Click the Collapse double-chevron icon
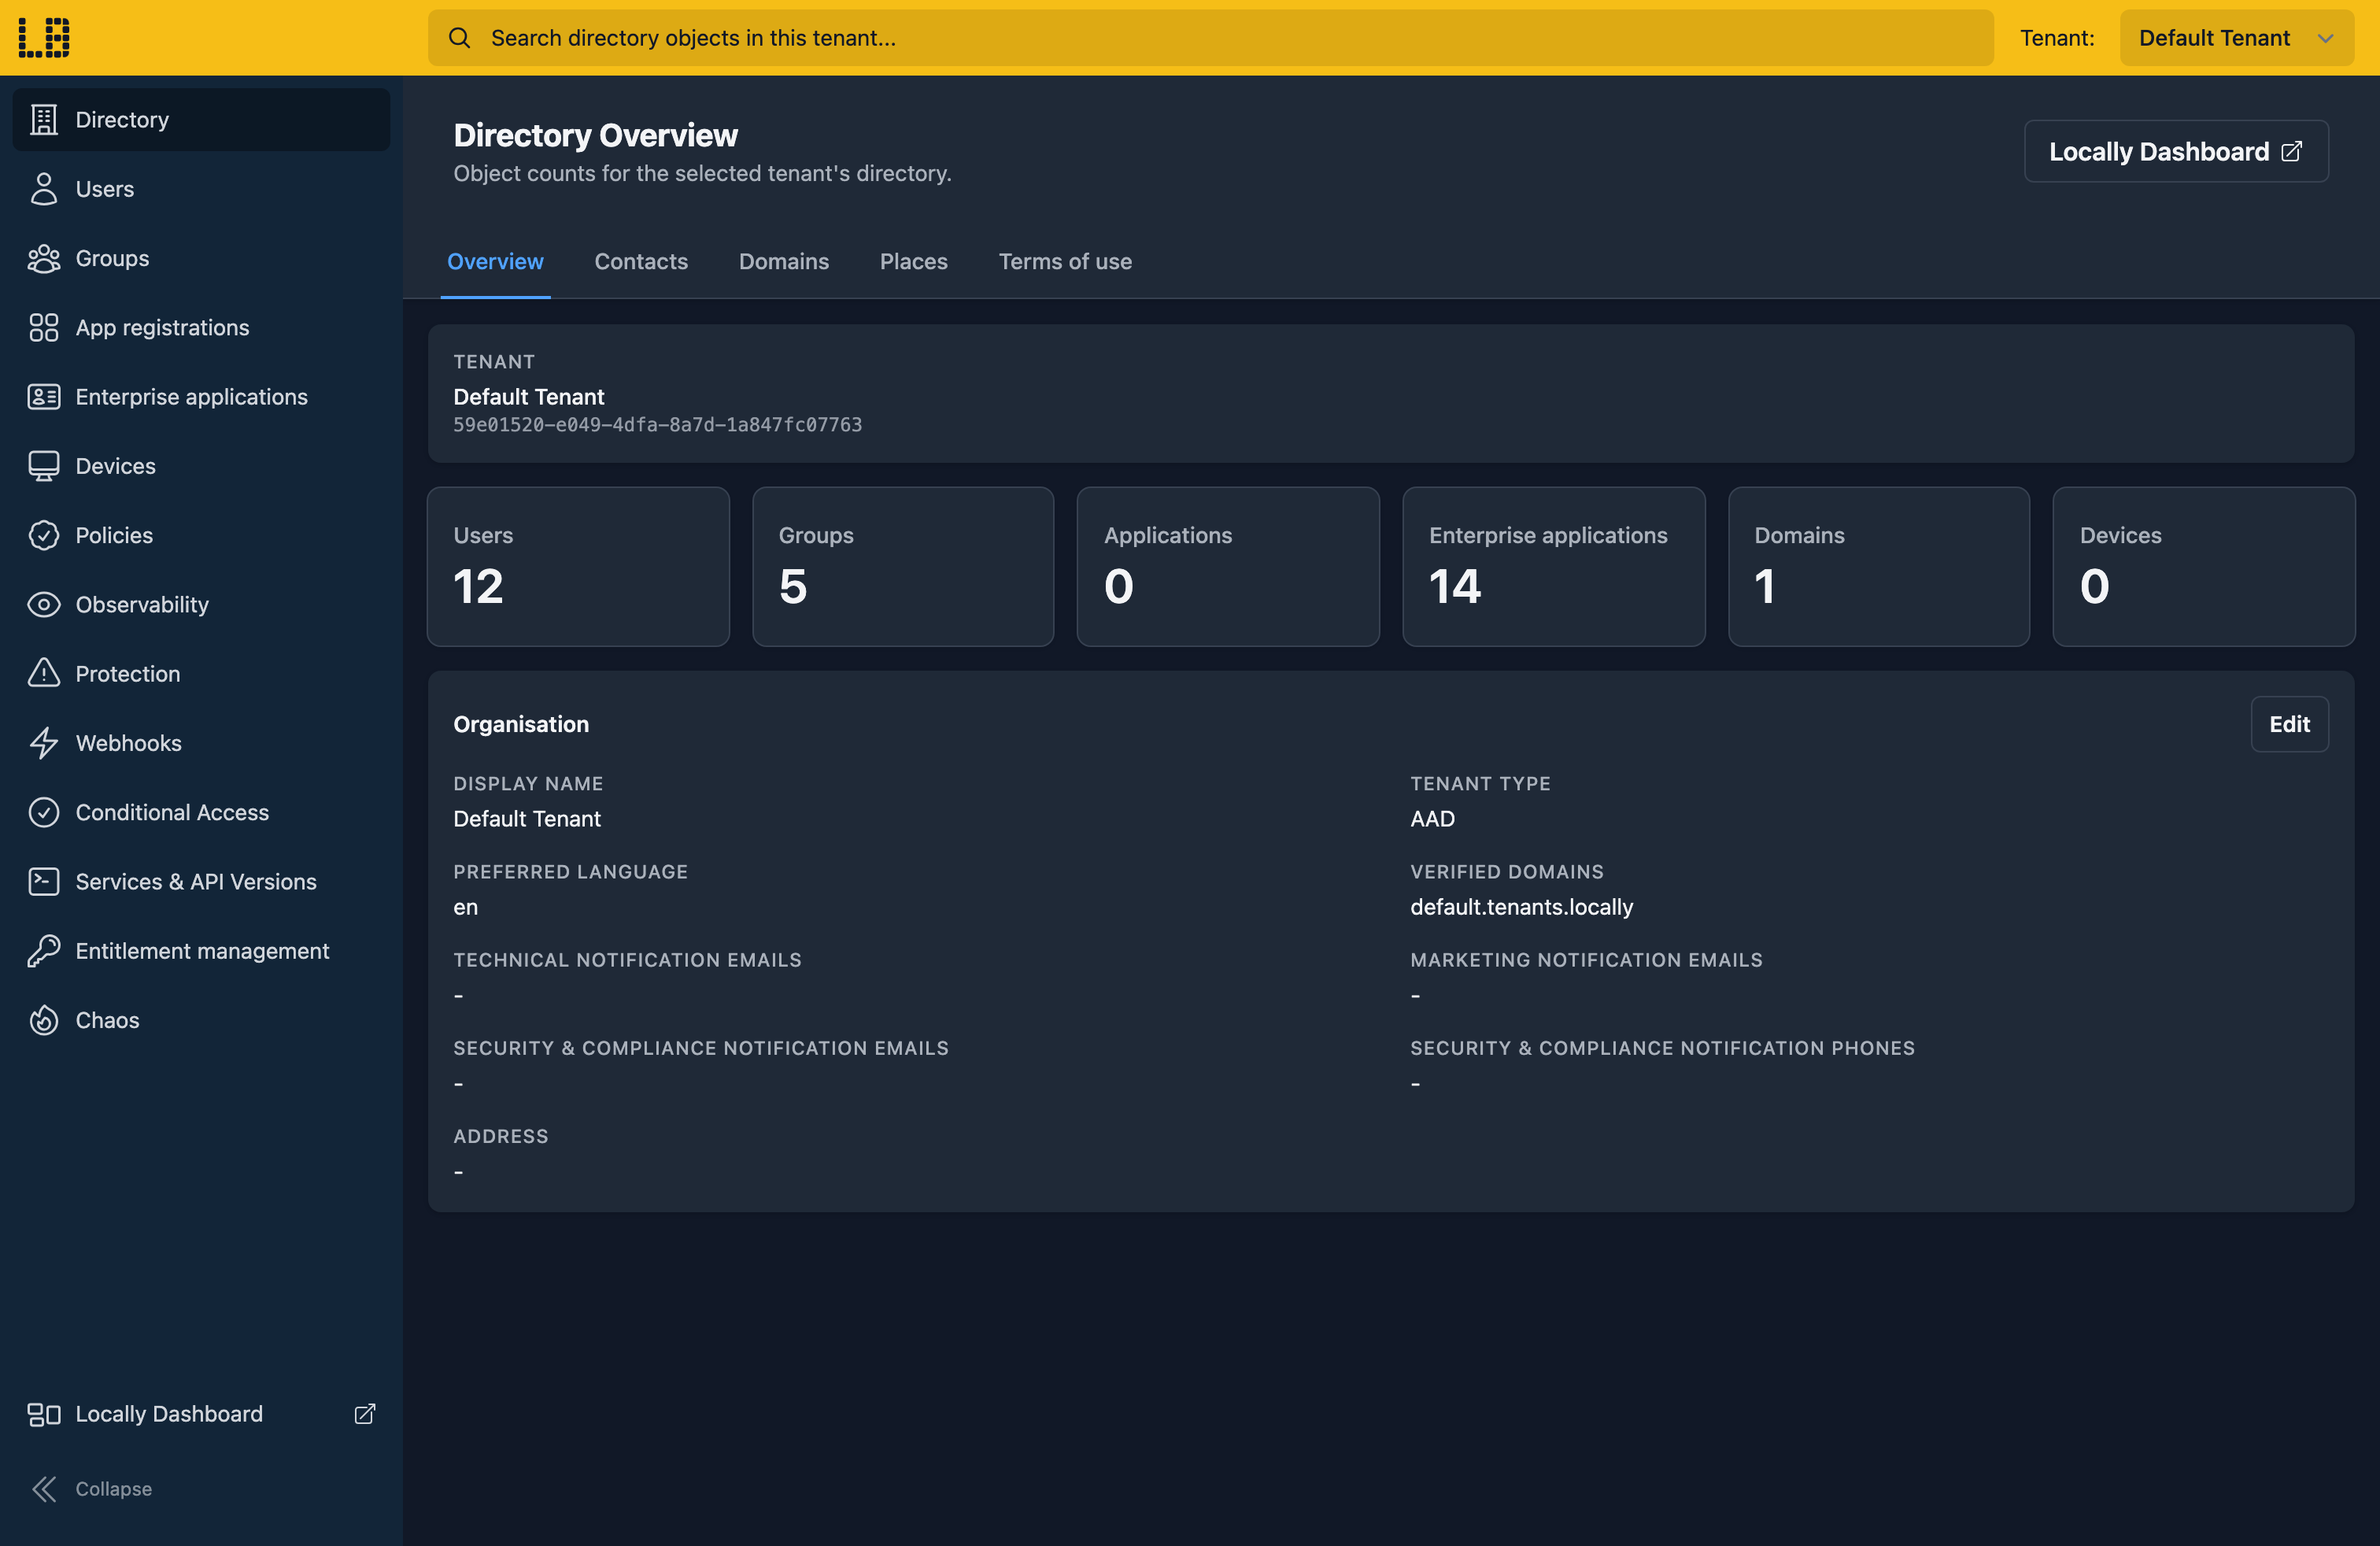 click(44, 1489)
